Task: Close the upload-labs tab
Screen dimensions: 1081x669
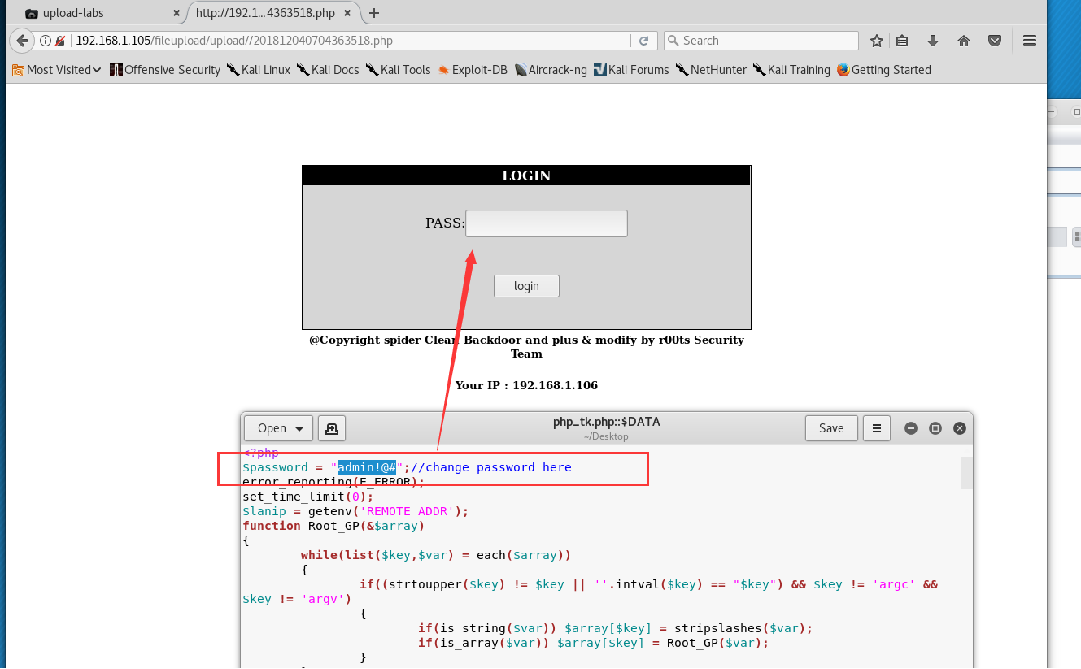Action: pyautogui.click(x=176, y=13)
